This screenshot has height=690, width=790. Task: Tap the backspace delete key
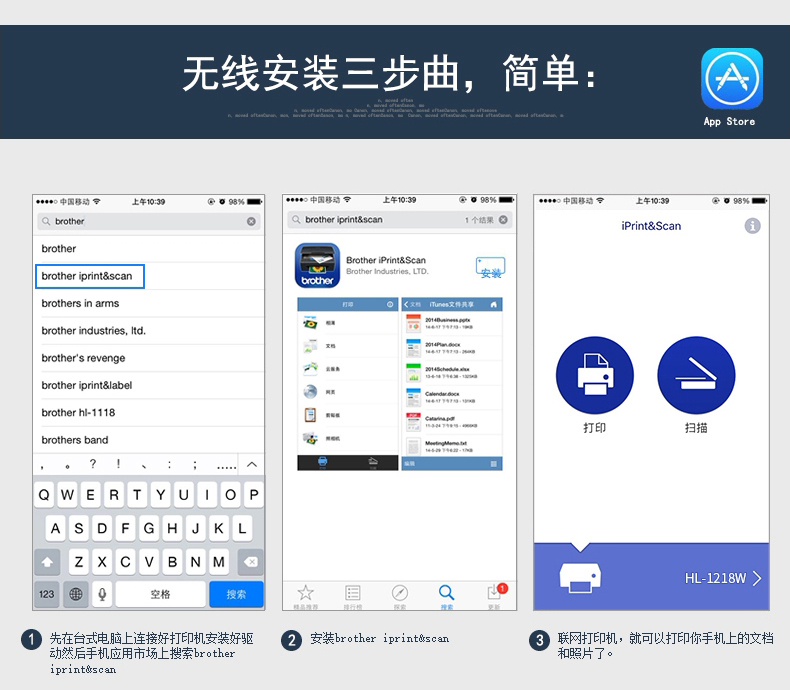pos(250,562)
